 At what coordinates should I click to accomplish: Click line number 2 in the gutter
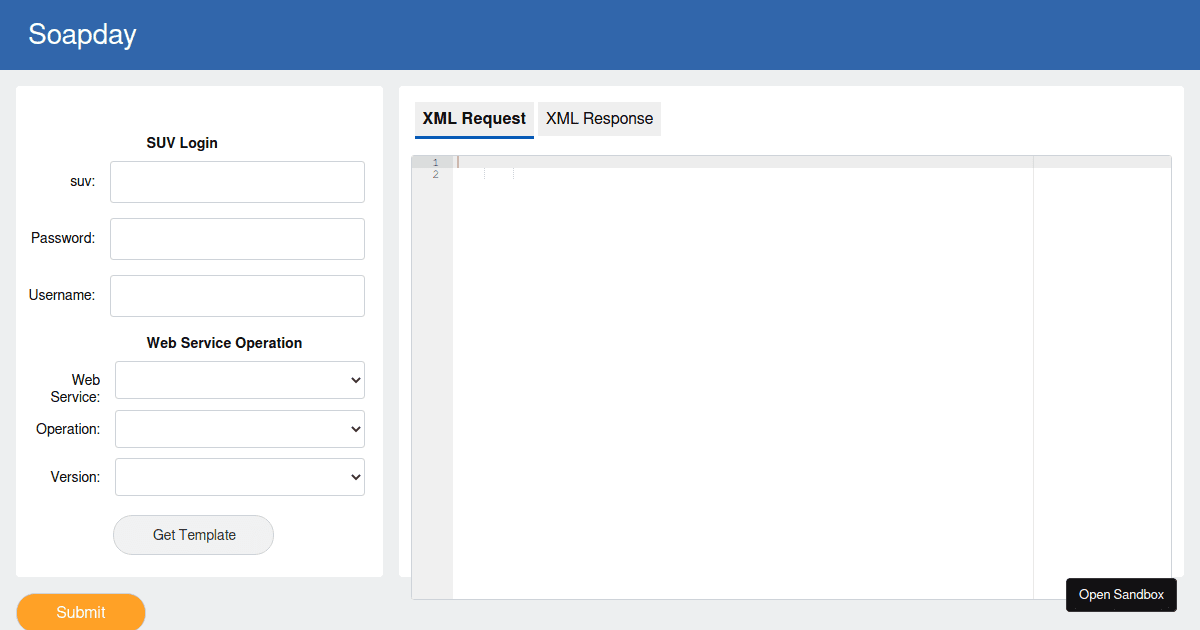point(435,175)
